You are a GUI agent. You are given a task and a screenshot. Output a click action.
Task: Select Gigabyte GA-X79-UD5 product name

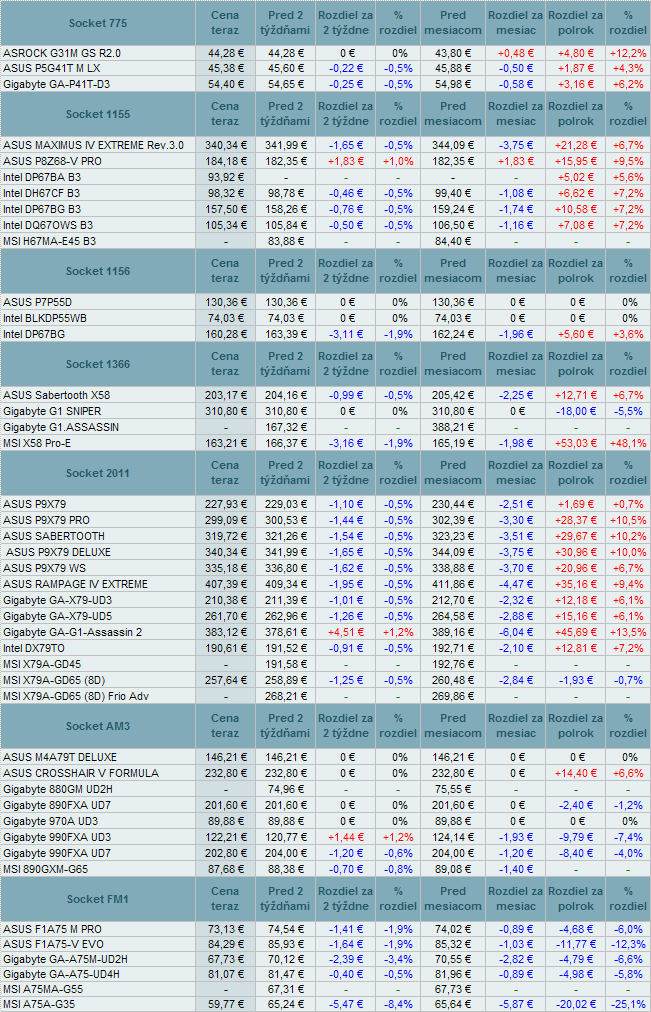click(x=57, y=616)
